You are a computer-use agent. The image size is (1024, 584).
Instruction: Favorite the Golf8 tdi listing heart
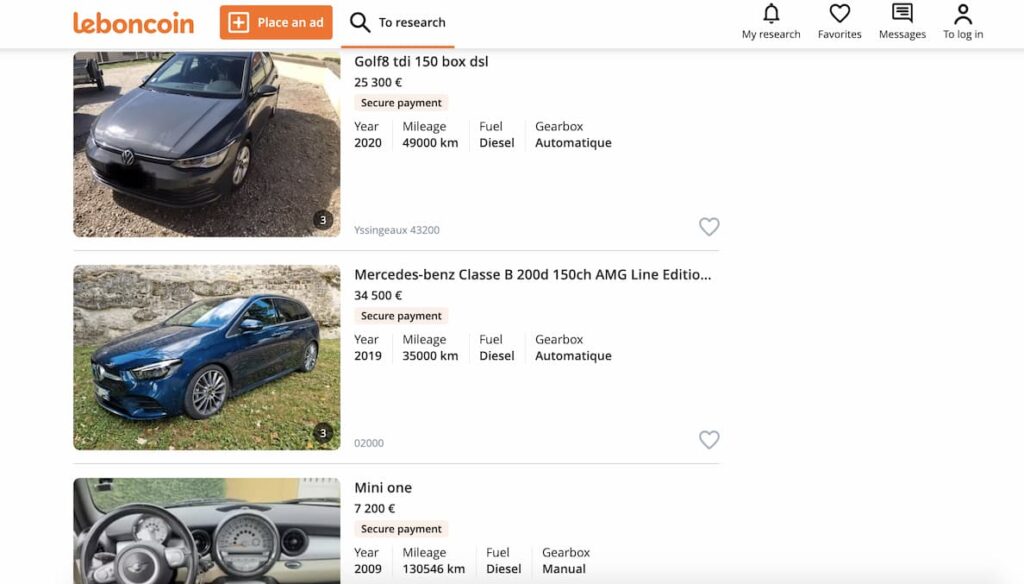point(709,227)
